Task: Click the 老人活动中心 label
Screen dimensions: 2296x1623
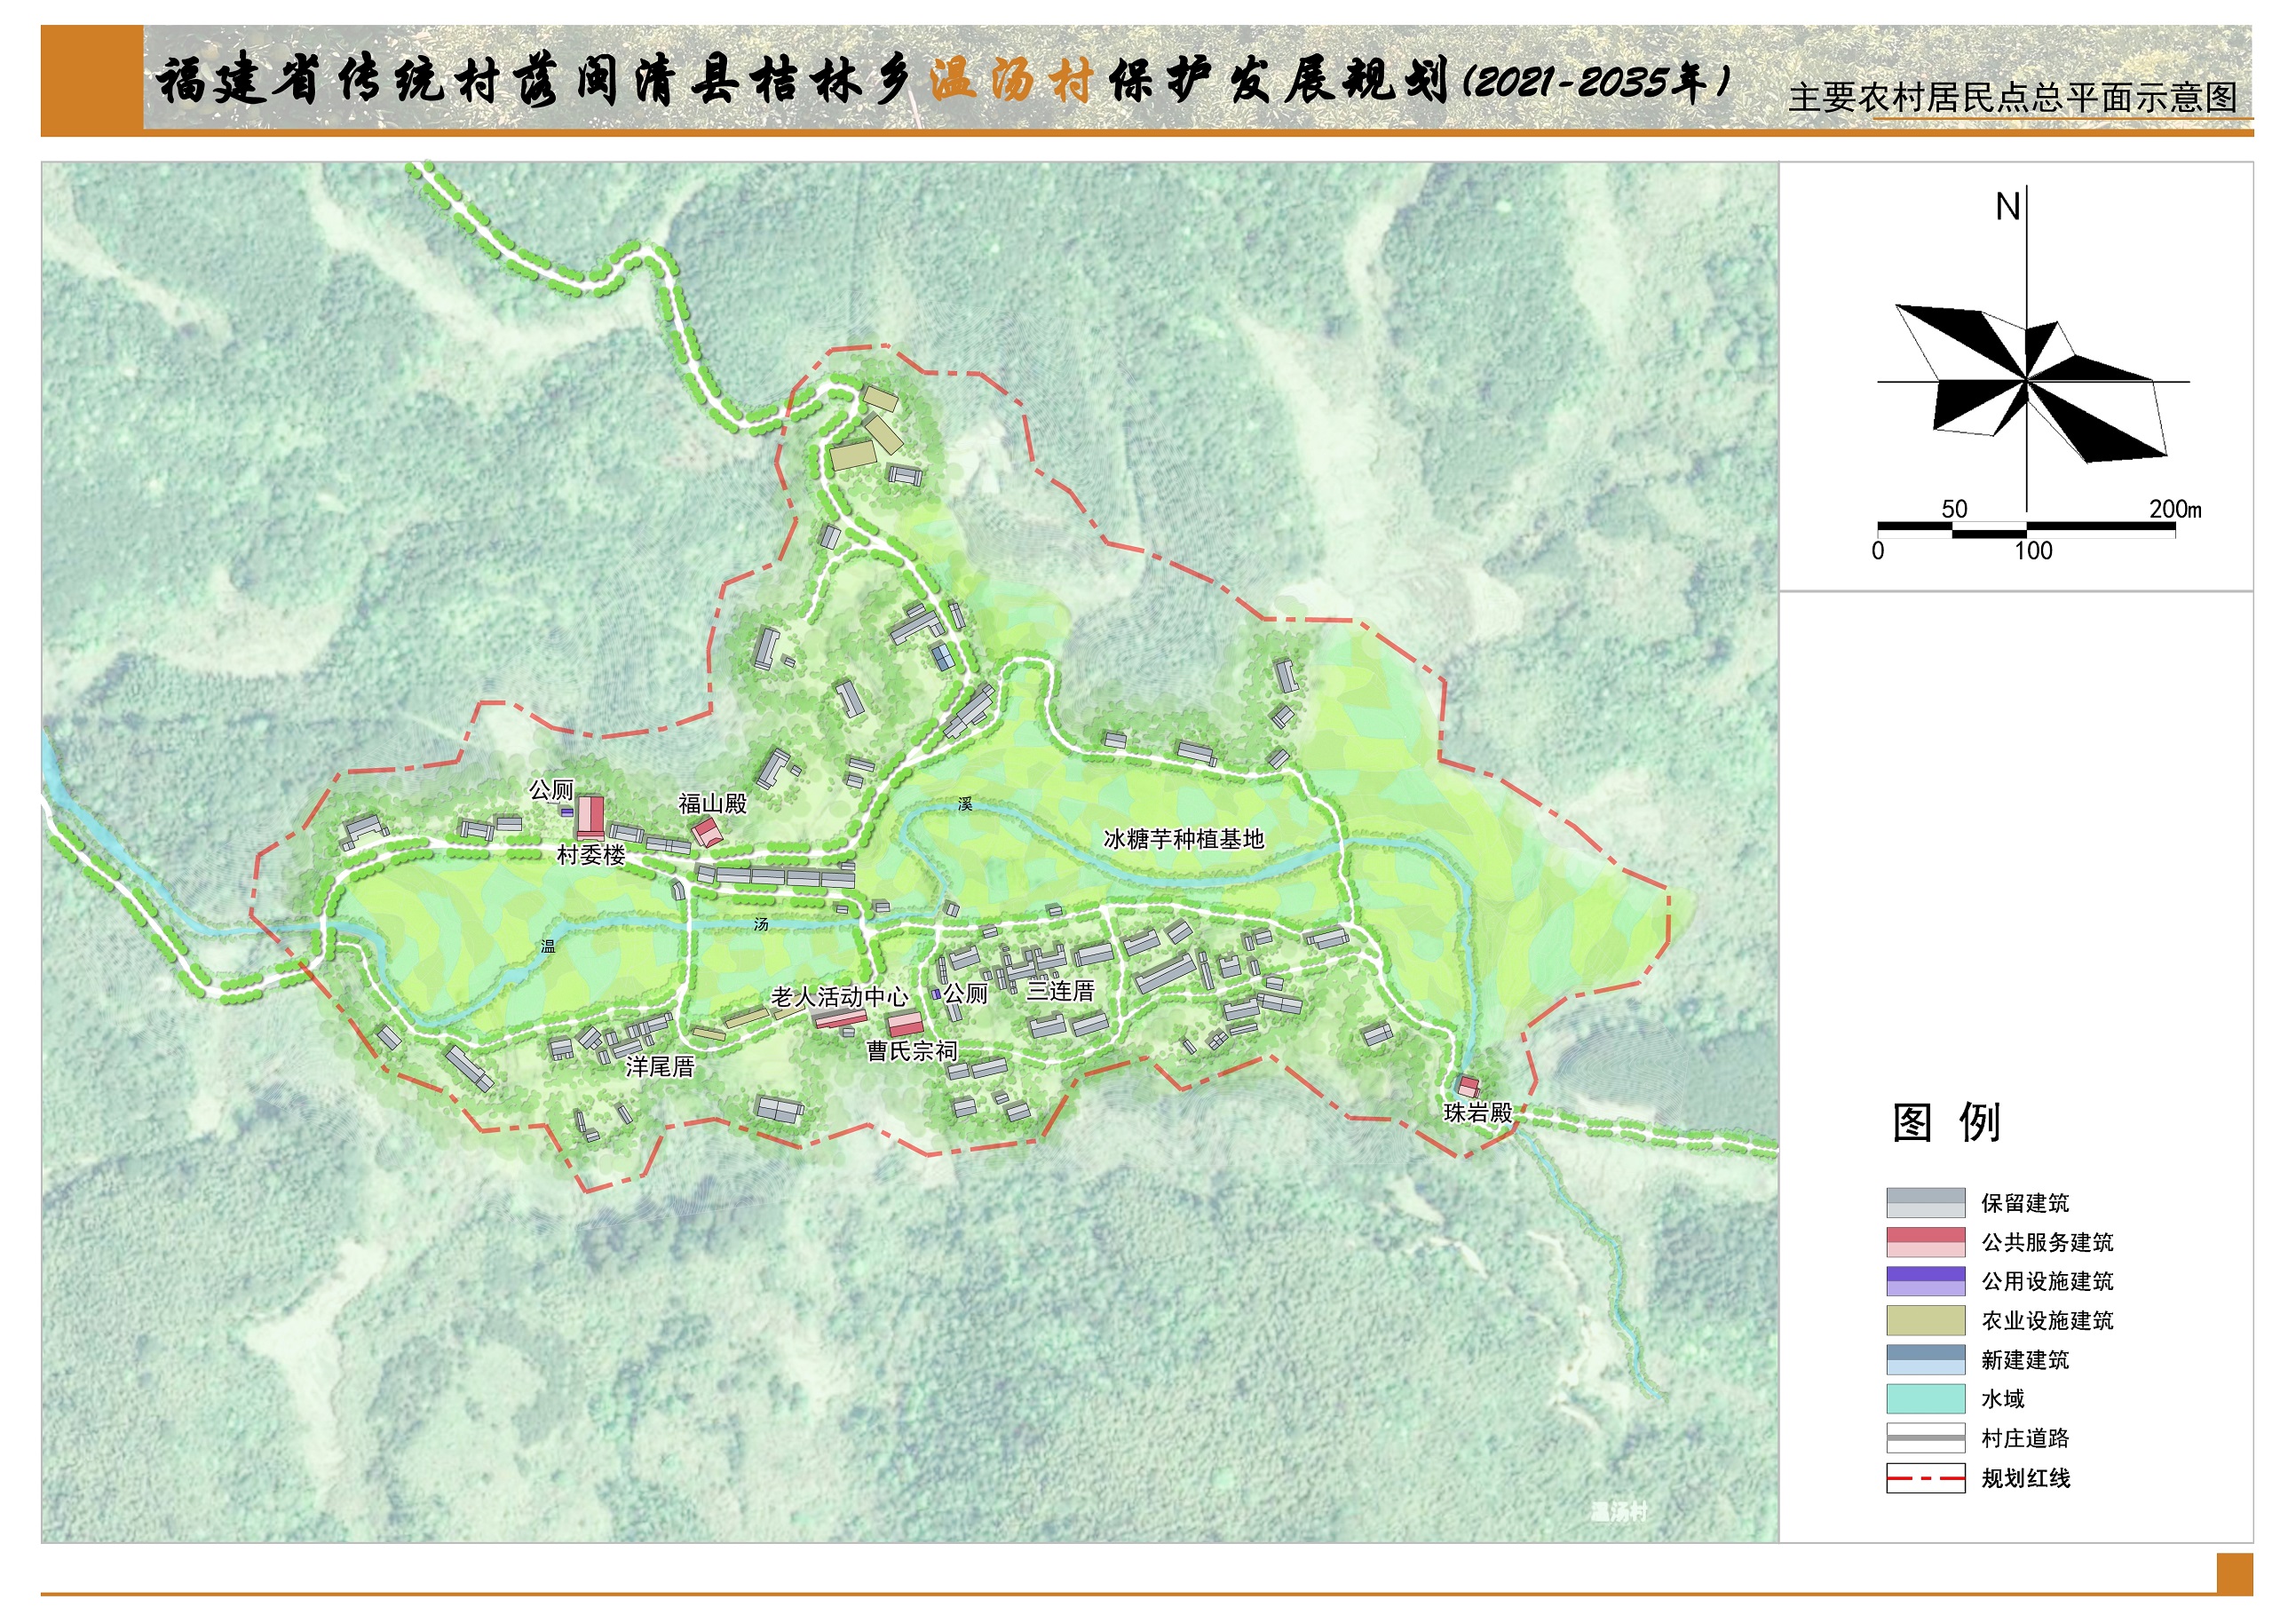Action: [x=840, y=996]
